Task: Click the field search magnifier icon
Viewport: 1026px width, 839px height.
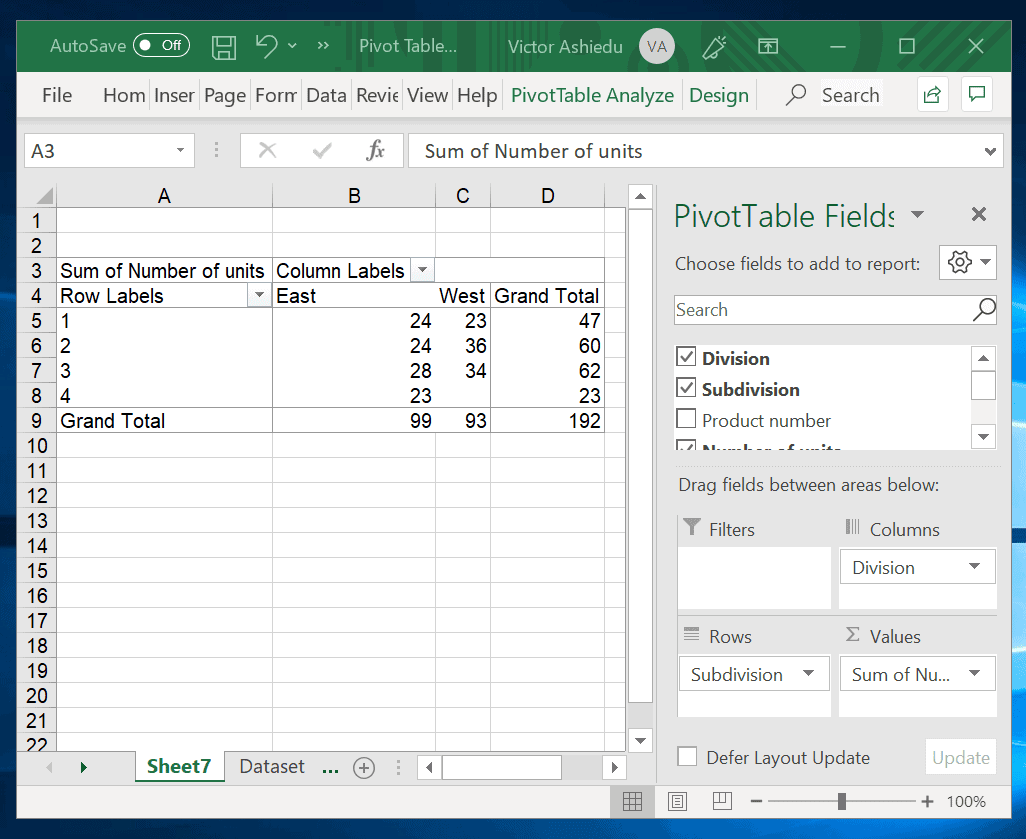Action: pos(983,310)
